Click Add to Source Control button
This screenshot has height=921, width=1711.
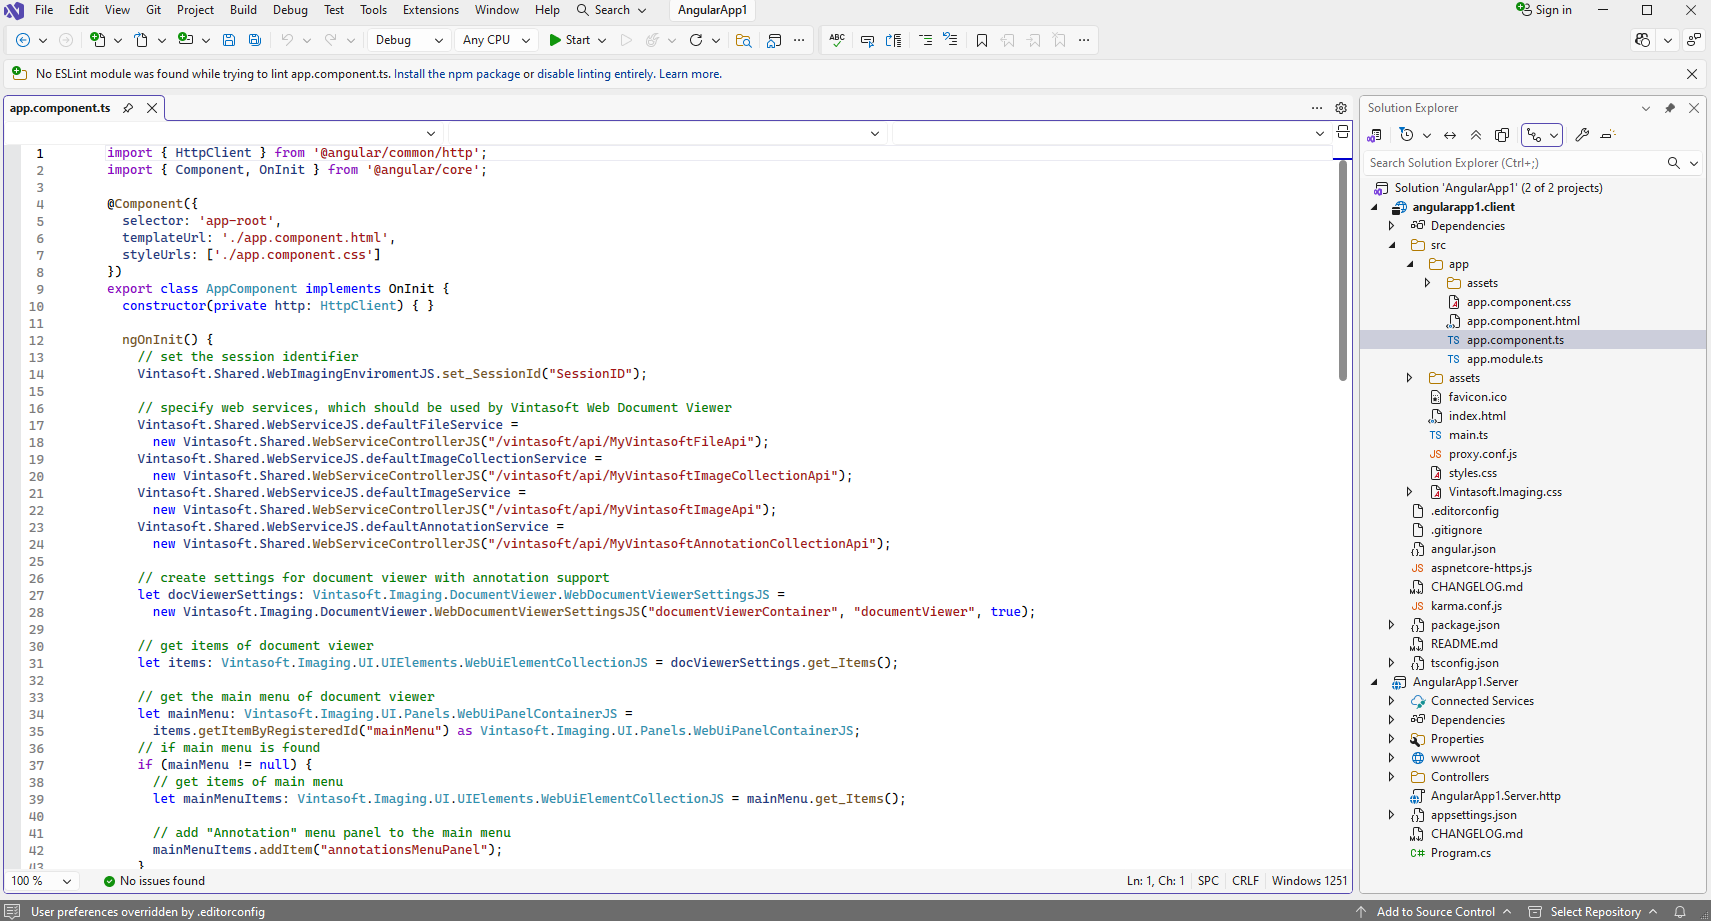coord(1435,912)
